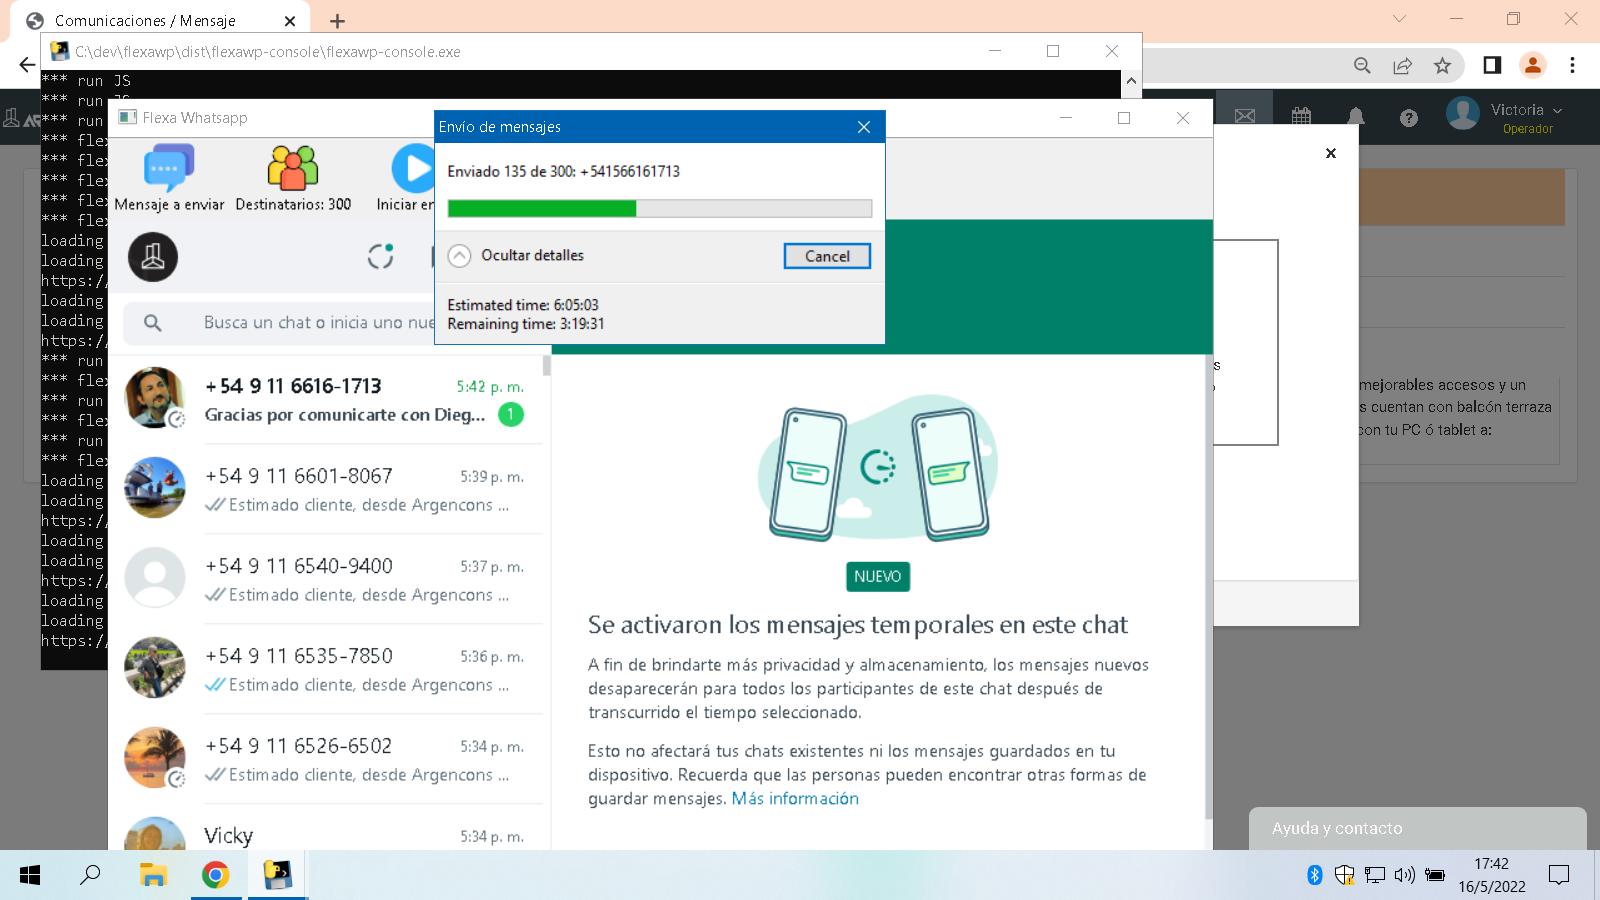
Task: Open the taskbar clock showing 17:42
Action: (x=1491, y=875)
